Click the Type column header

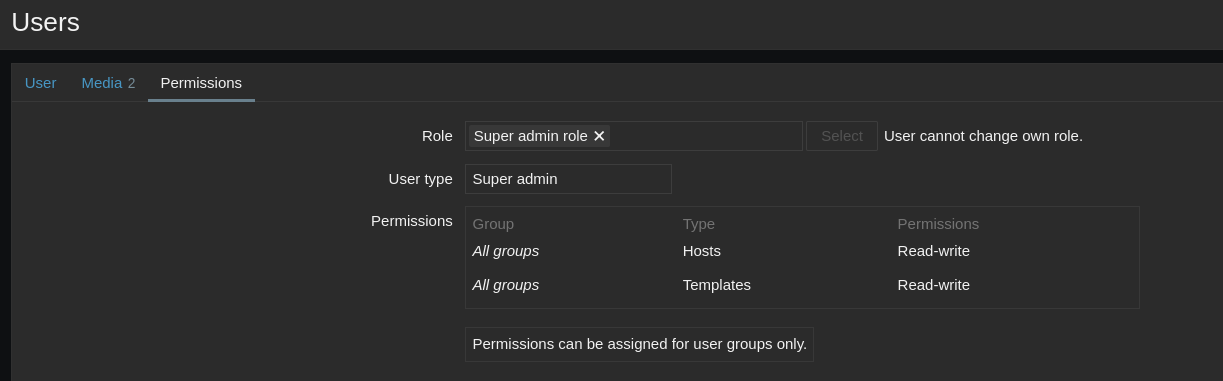(699, 224)
